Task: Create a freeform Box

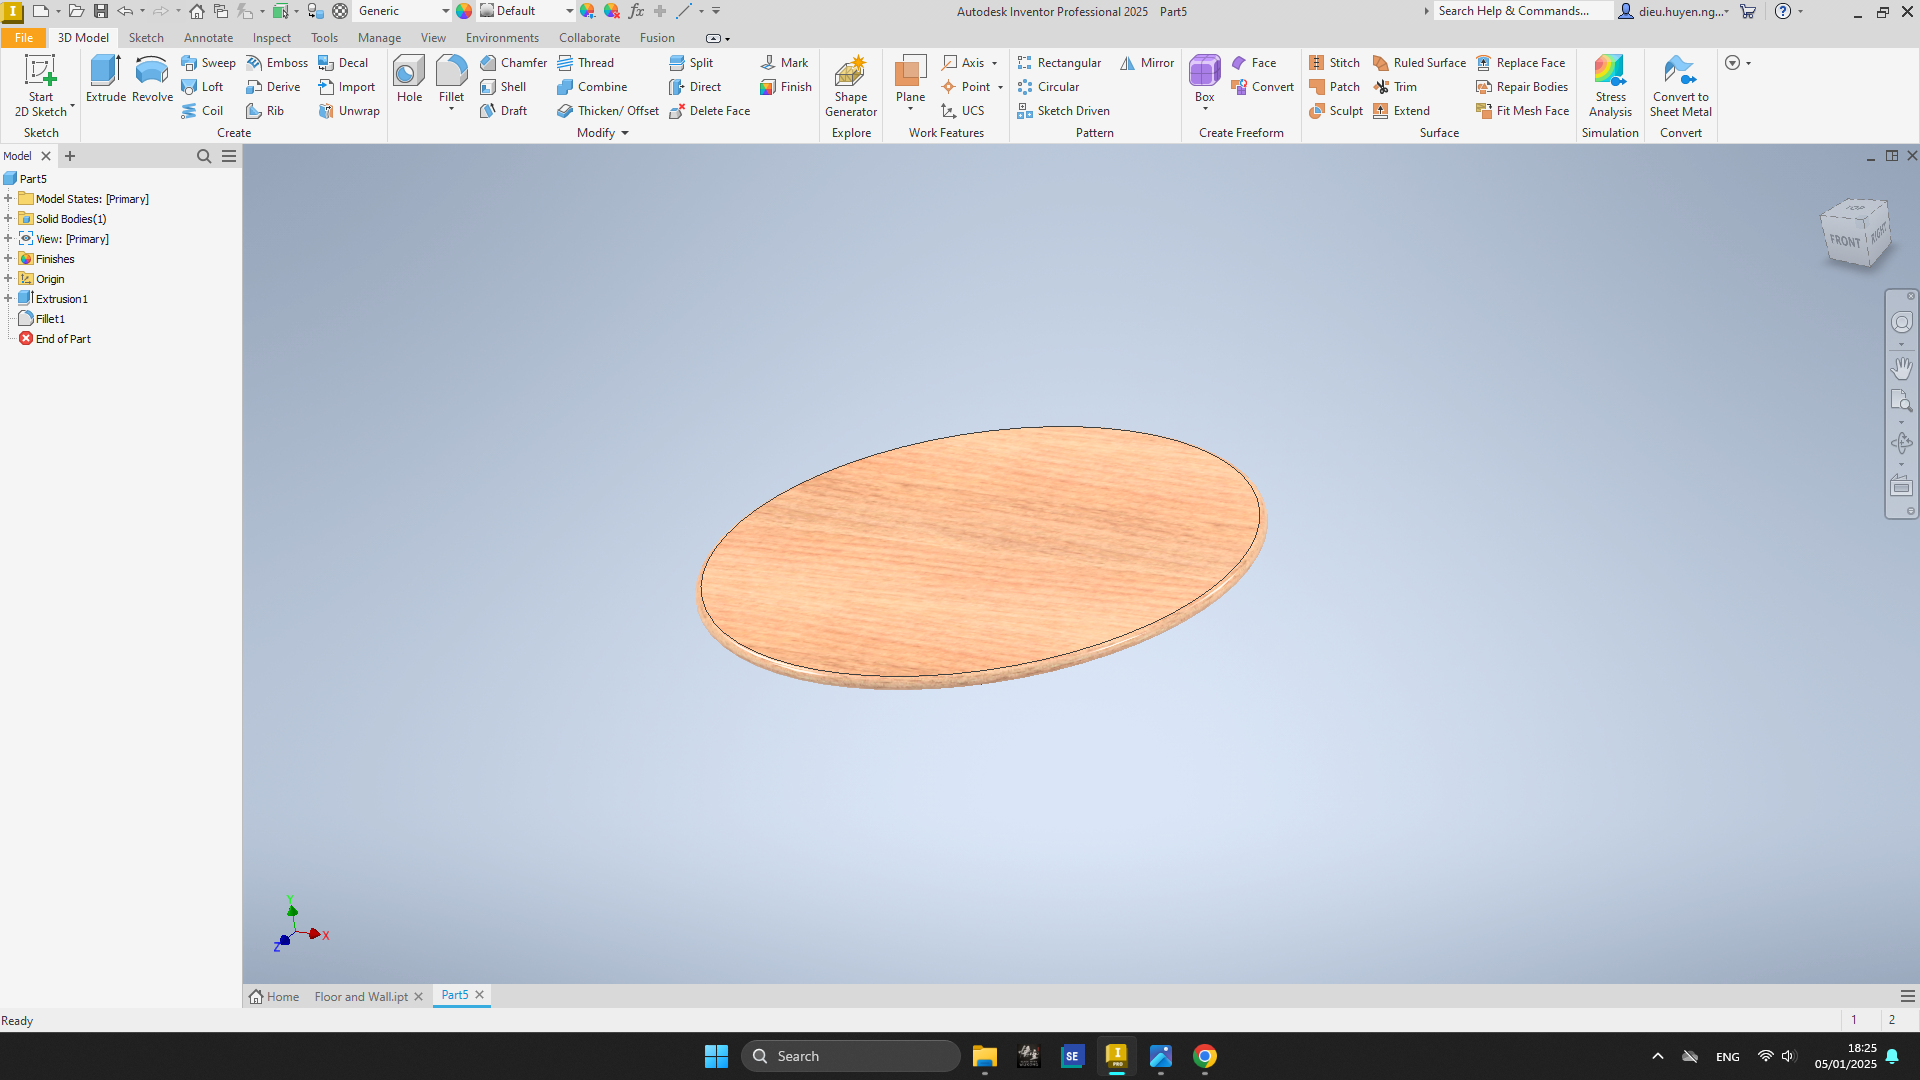Action: click(1204, 79)
